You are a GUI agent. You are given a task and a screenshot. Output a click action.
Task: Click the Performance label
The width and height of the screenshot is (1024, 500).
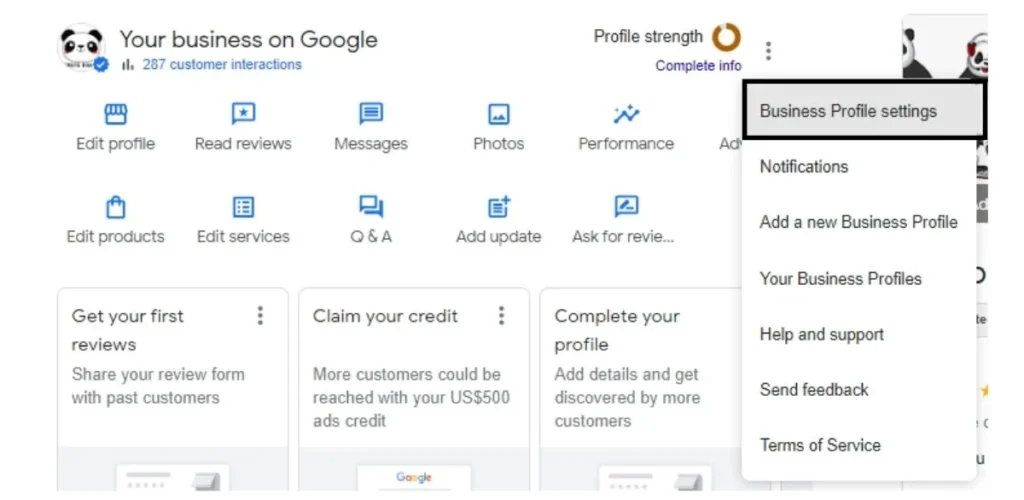pyautogui.click(x=626, y=144)
